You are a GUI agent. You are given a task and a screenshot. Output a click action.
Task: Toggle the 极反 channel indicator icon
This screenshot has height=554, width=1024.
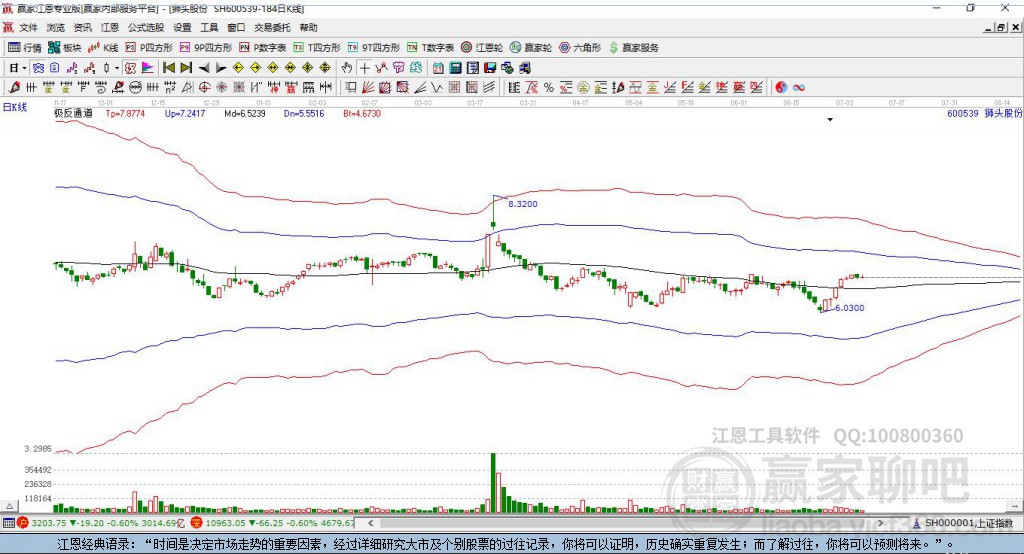(131, 68)
